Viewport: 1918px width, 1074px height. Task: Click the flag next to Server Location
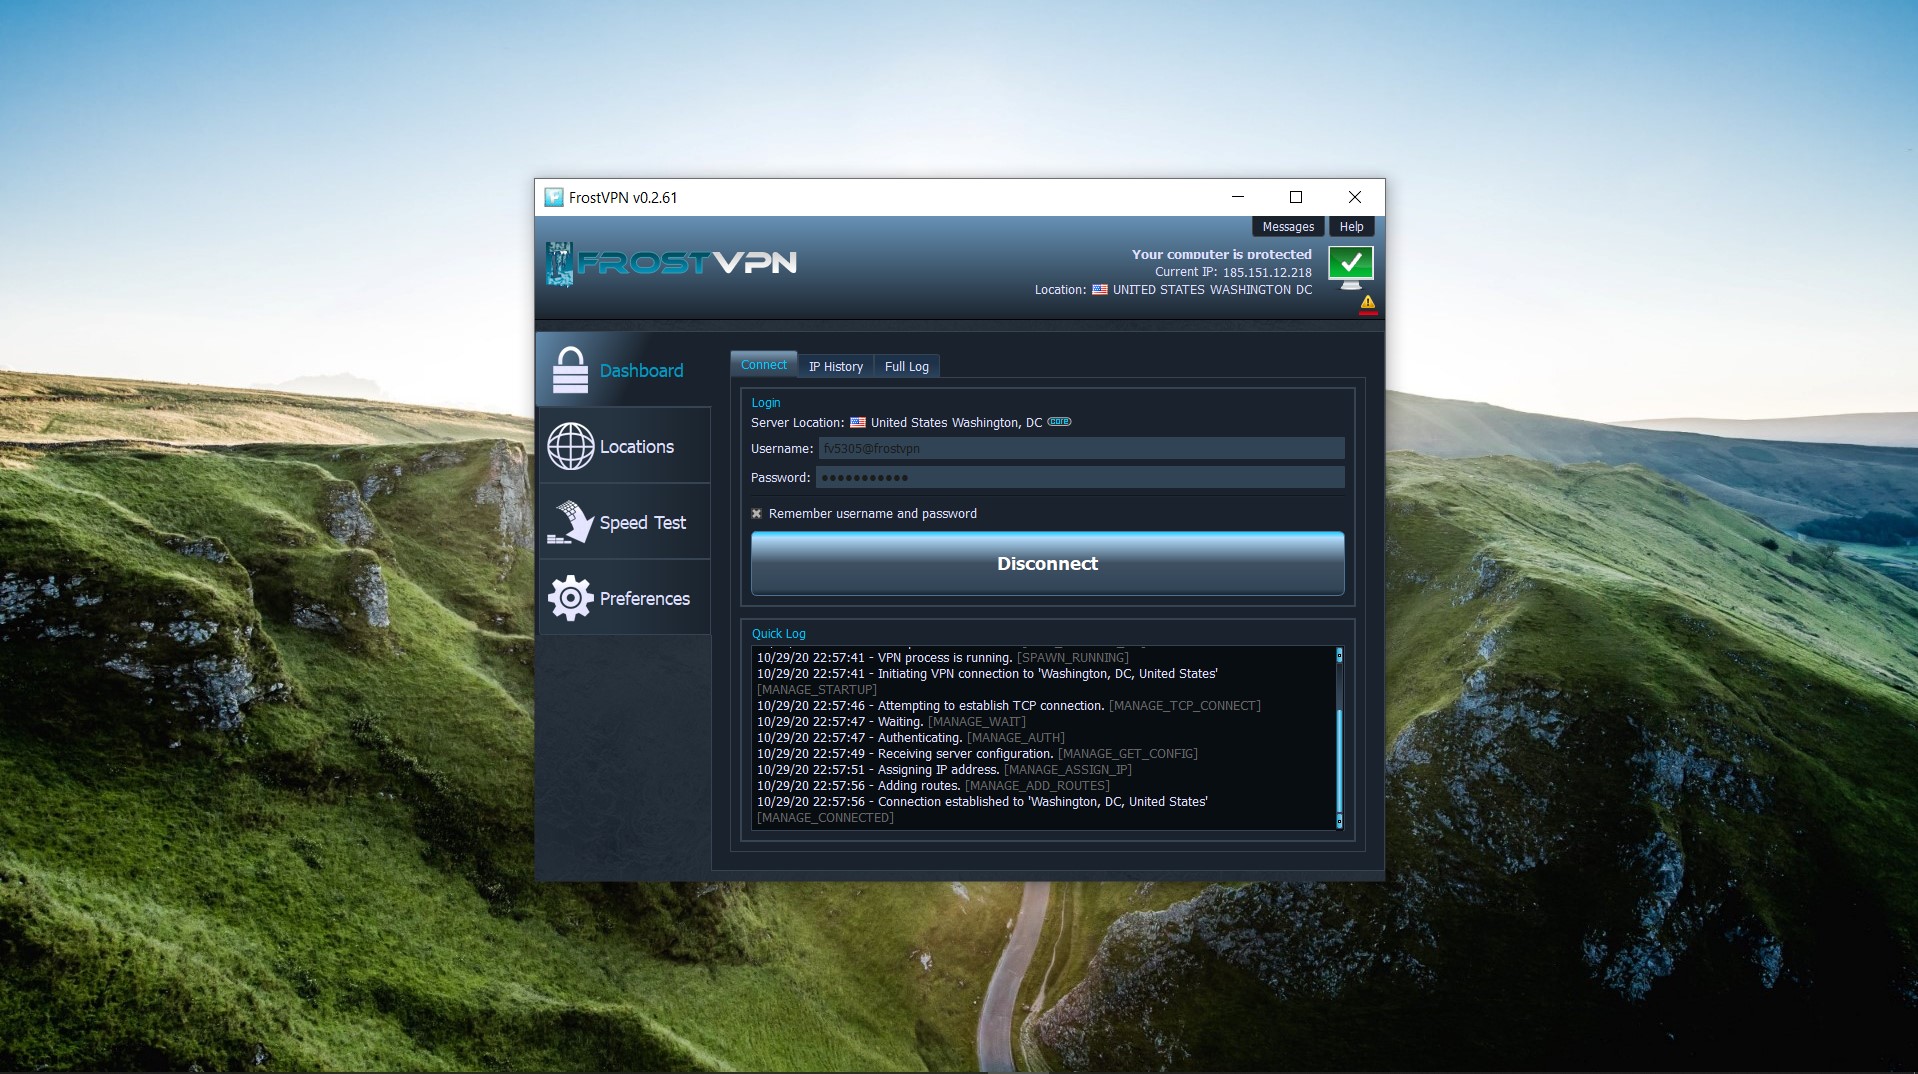click(858, 423)
